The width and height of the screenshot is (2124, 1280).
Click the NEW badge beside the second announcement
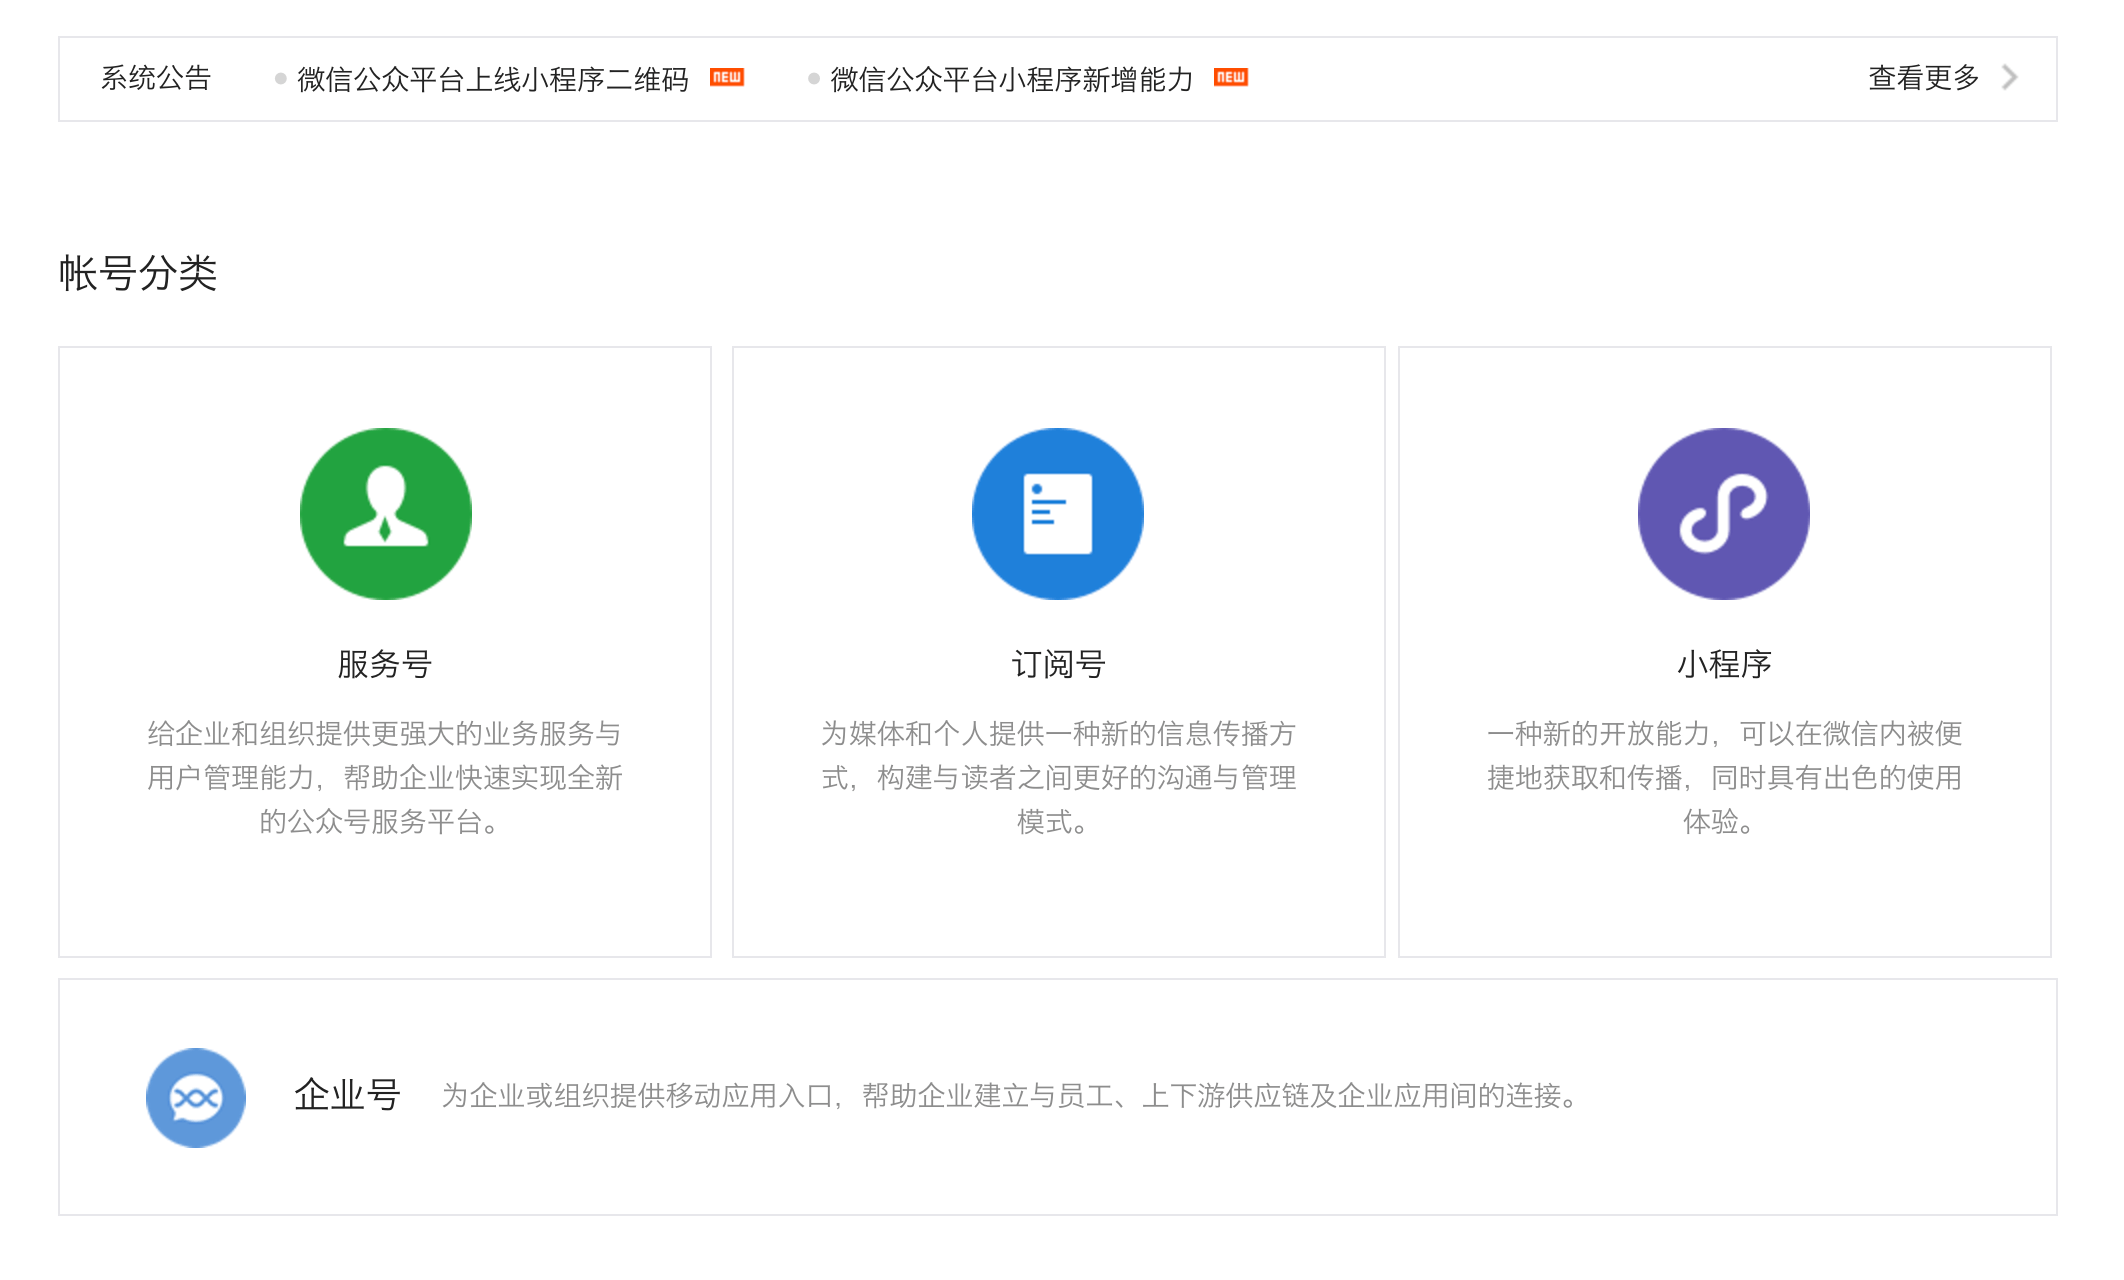point(1231,76)
